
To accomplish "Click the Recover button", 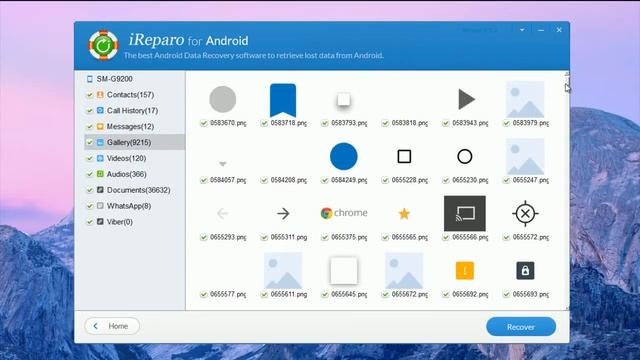I will click(521, 327).
